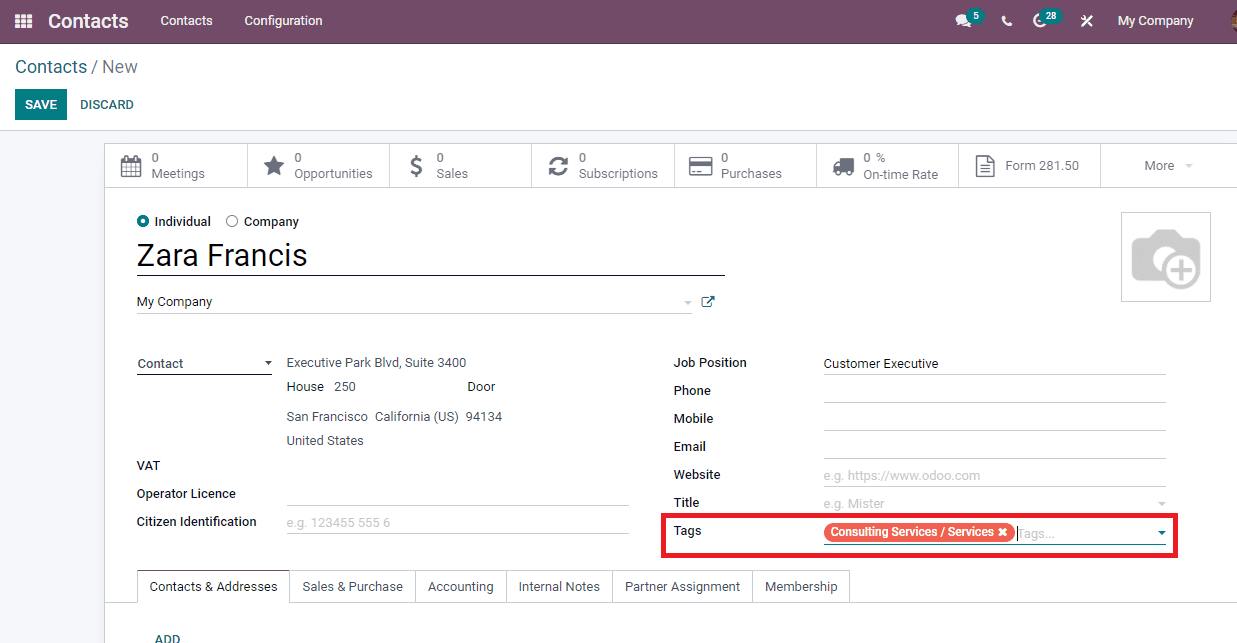This screenshot has height=643, width=1237.
Task: Switch to the Sales & Purchase tab
Action: tap(352, 587)
